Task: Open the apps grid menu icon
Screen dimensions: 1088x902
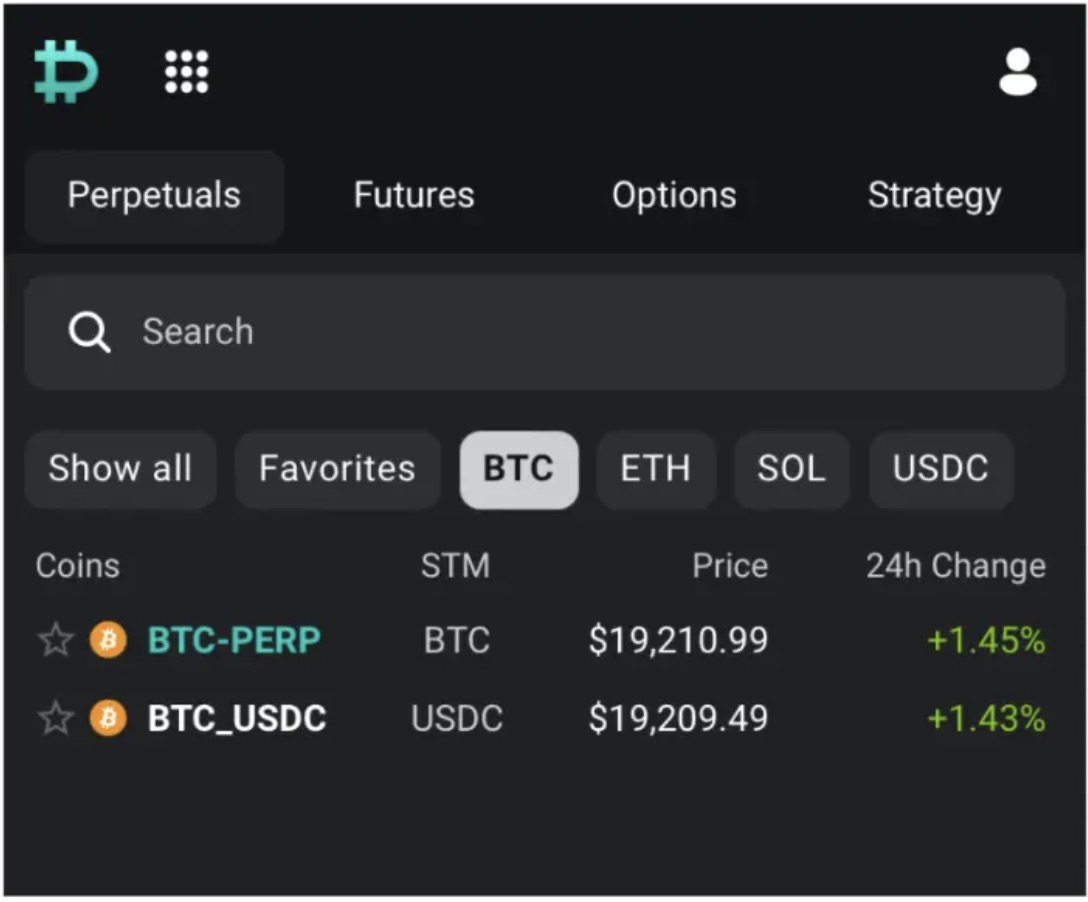Action: click(x=185, y=70)
